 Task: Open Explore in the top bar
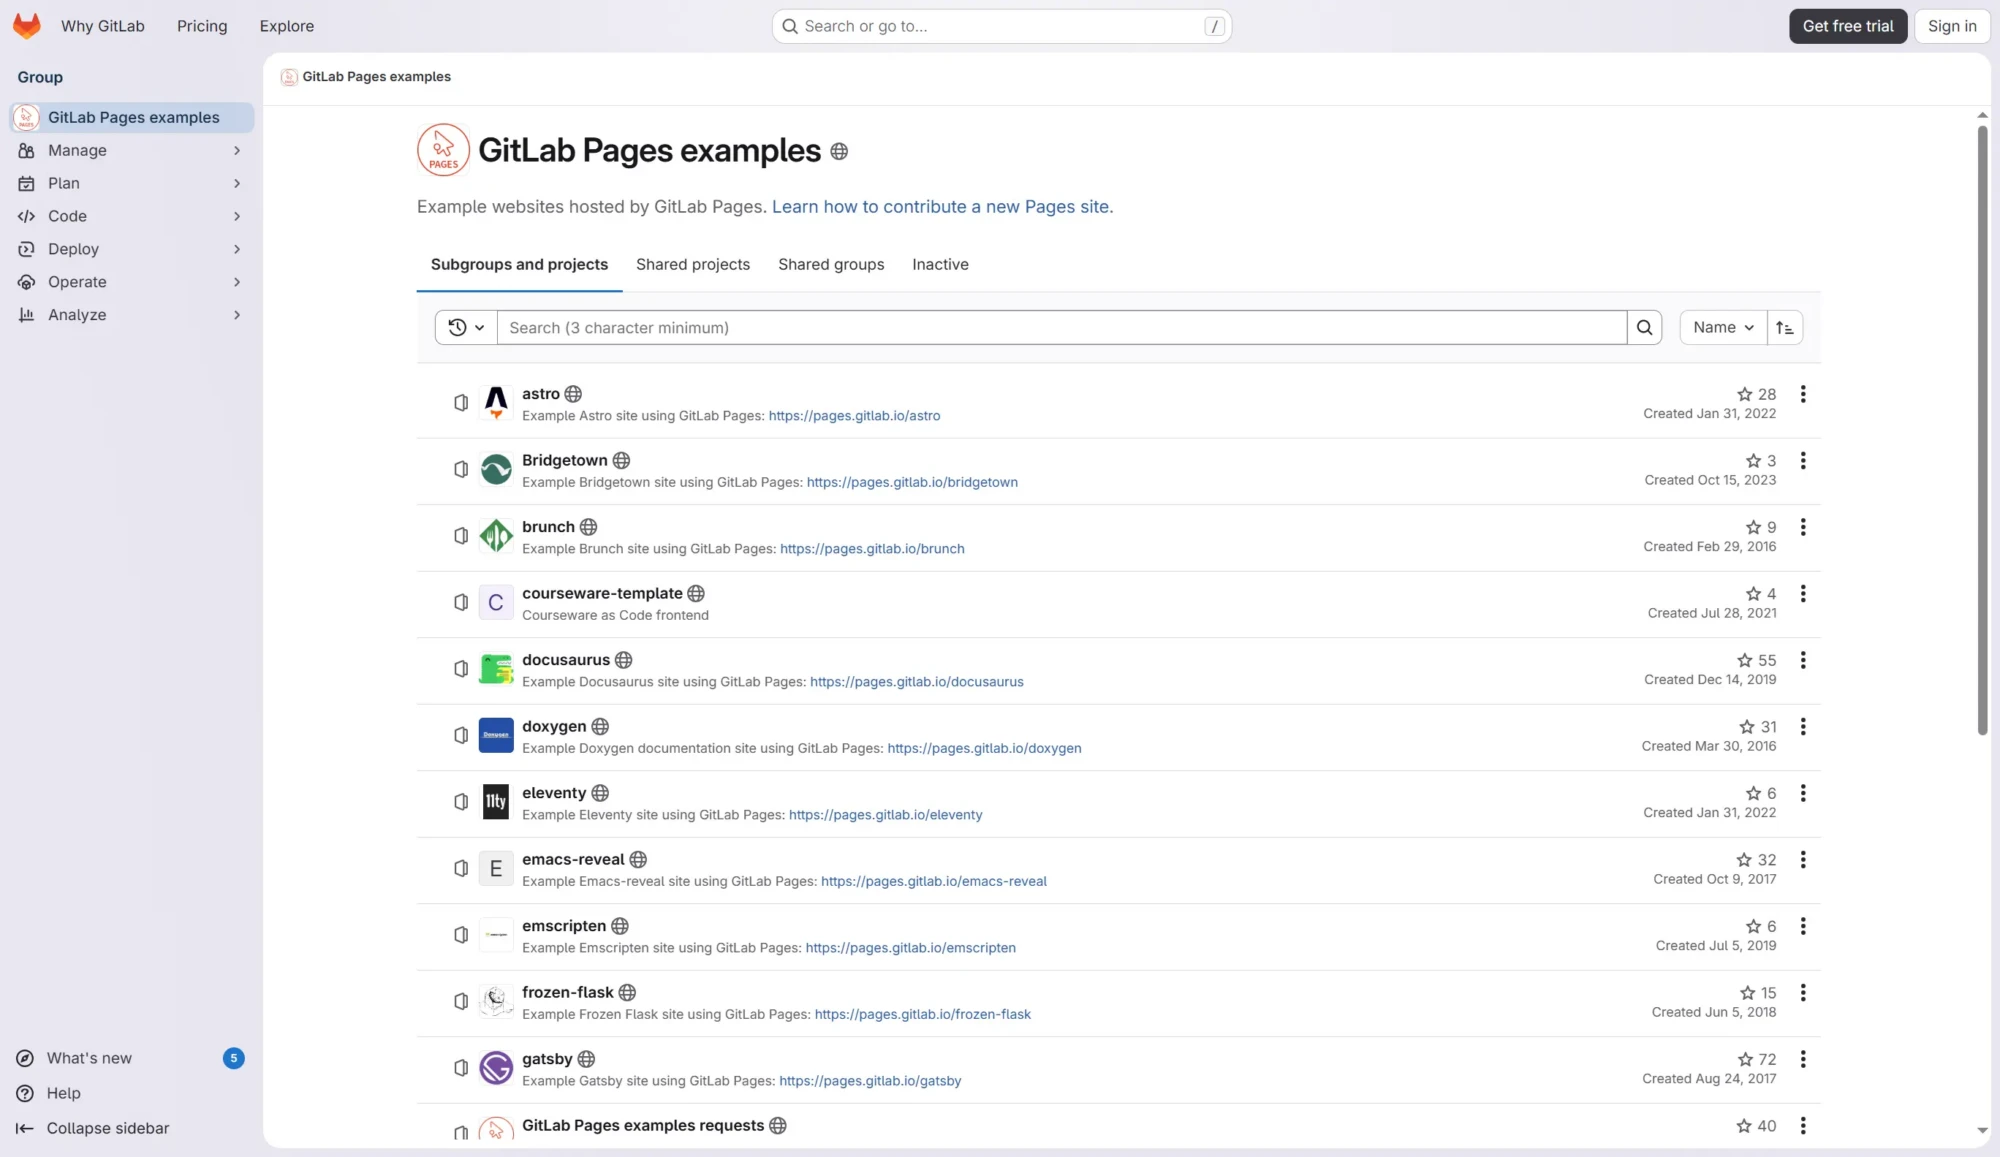287,26
